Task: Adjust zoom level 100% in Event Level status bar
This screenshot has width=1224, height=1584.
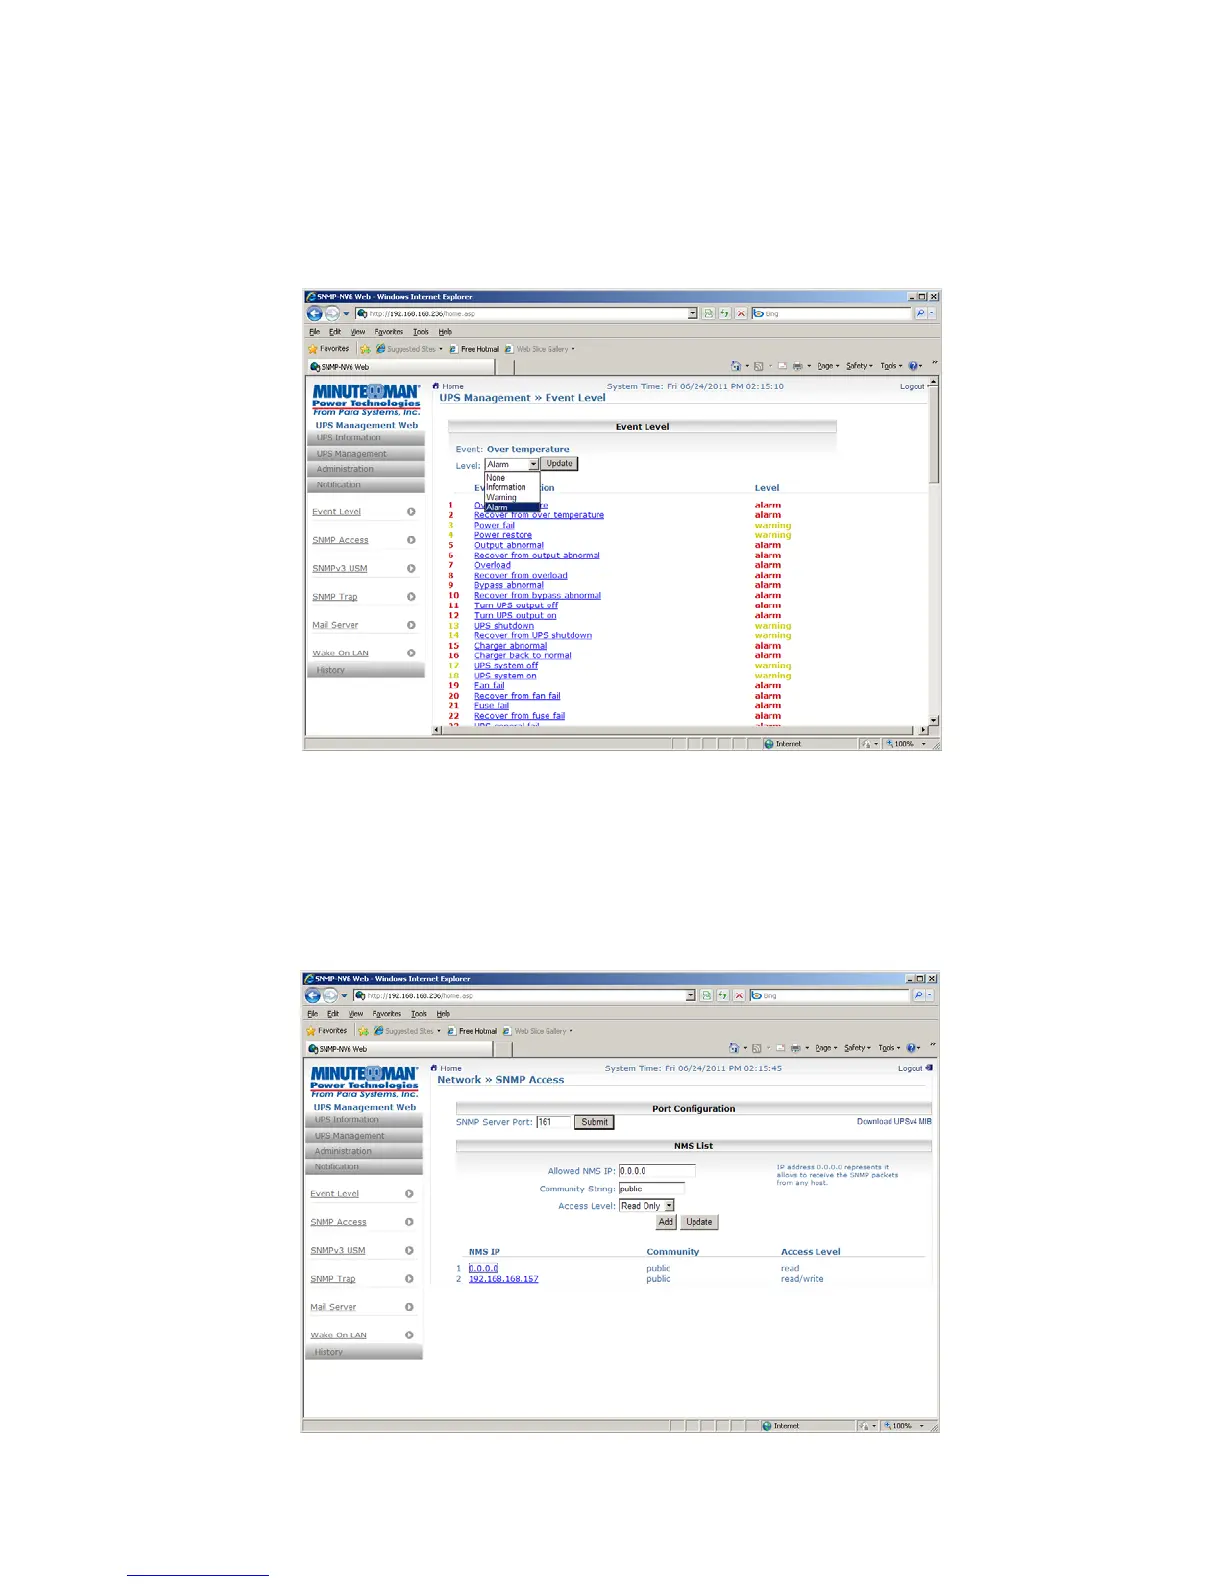Action: tap(903, 744)
